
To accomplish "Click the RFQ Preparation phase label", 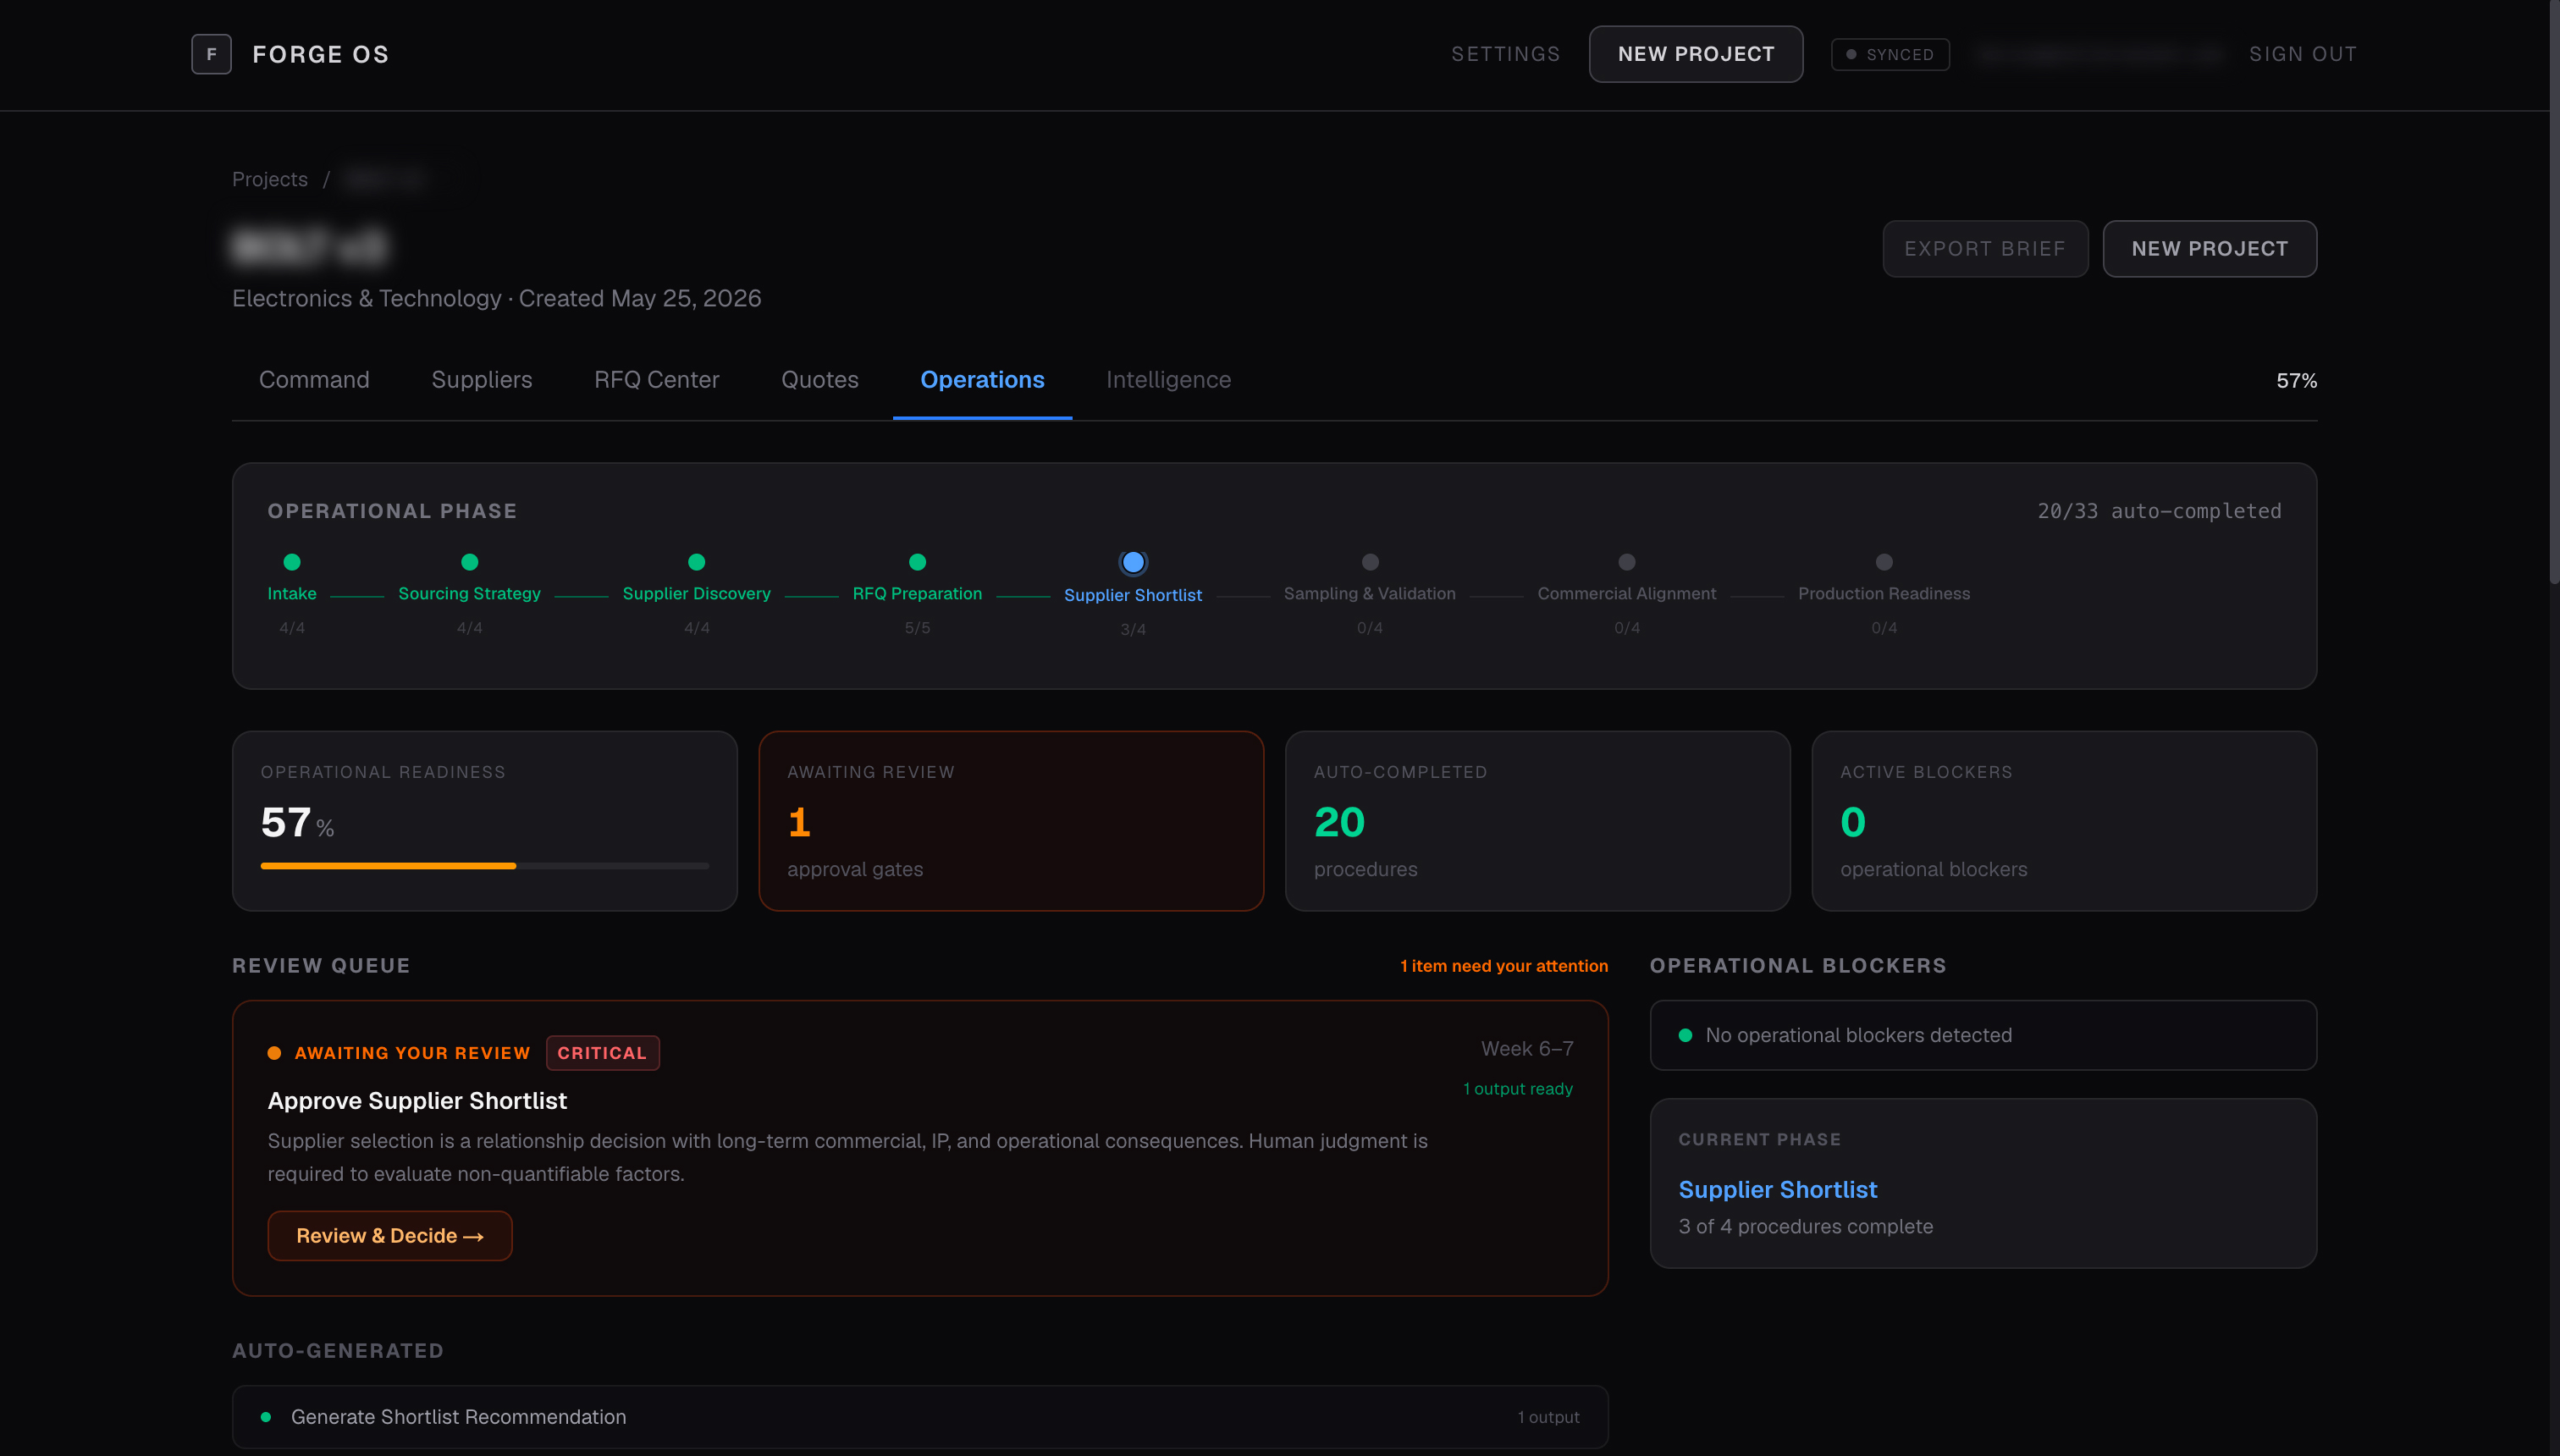I will pyautogui.click(x=917, y=594).
